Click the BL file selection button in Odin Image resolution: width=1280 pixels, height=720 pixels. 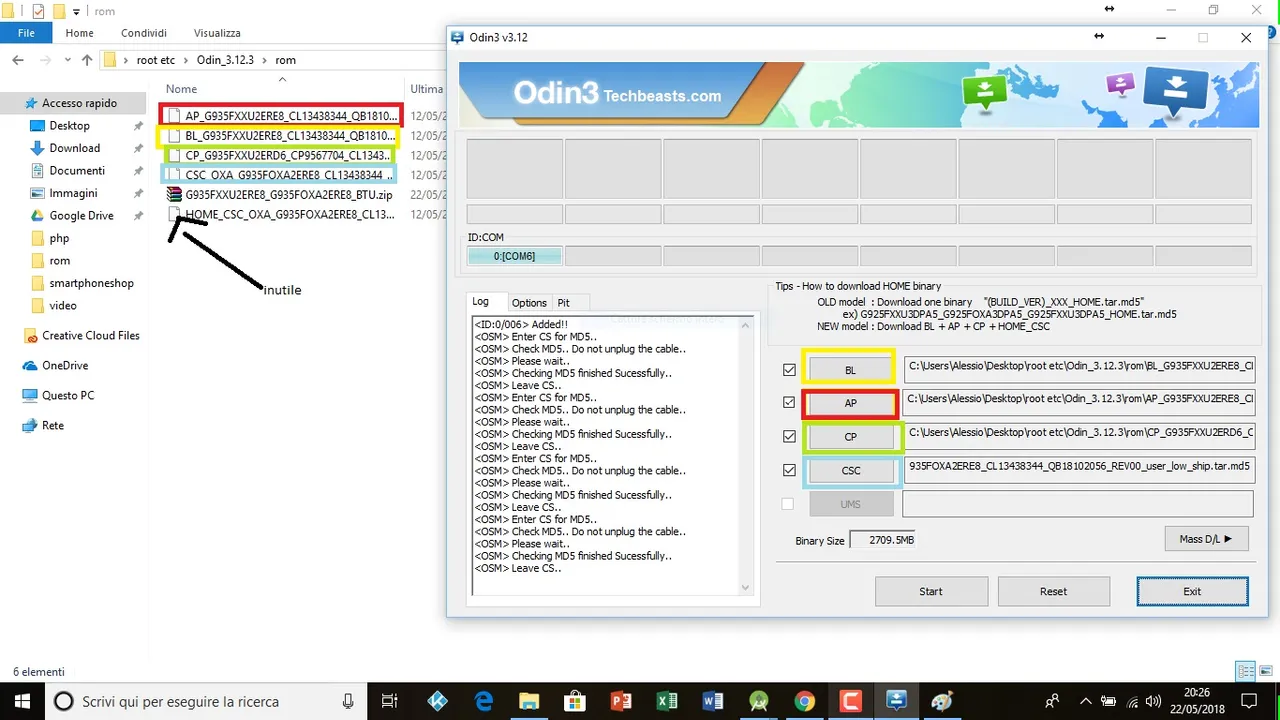click(x=850, y=370)
